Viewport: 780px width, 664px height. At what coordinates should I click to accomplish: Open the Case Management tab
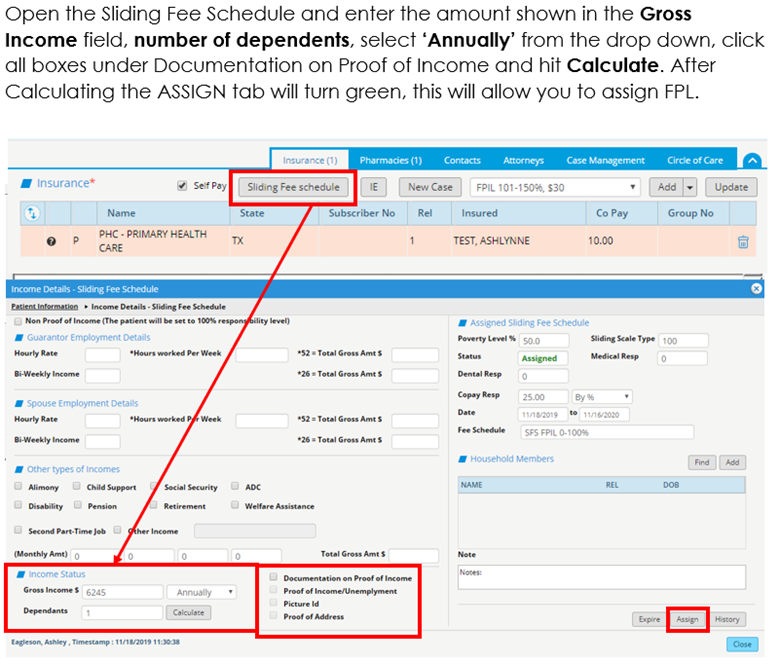click(x=605, y=160)
